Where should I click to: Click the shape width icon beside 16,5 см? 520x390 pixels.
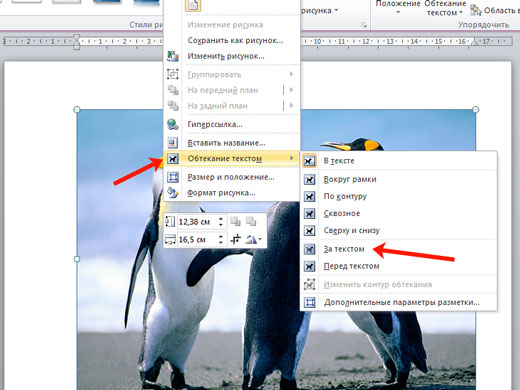[170, 239]
